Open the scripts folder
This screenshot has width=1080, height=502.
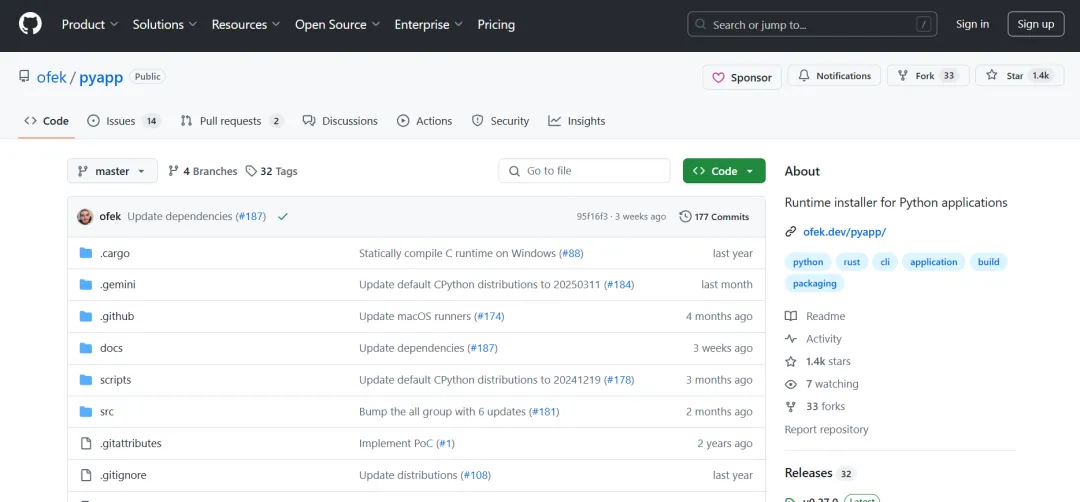coord(115,380)
